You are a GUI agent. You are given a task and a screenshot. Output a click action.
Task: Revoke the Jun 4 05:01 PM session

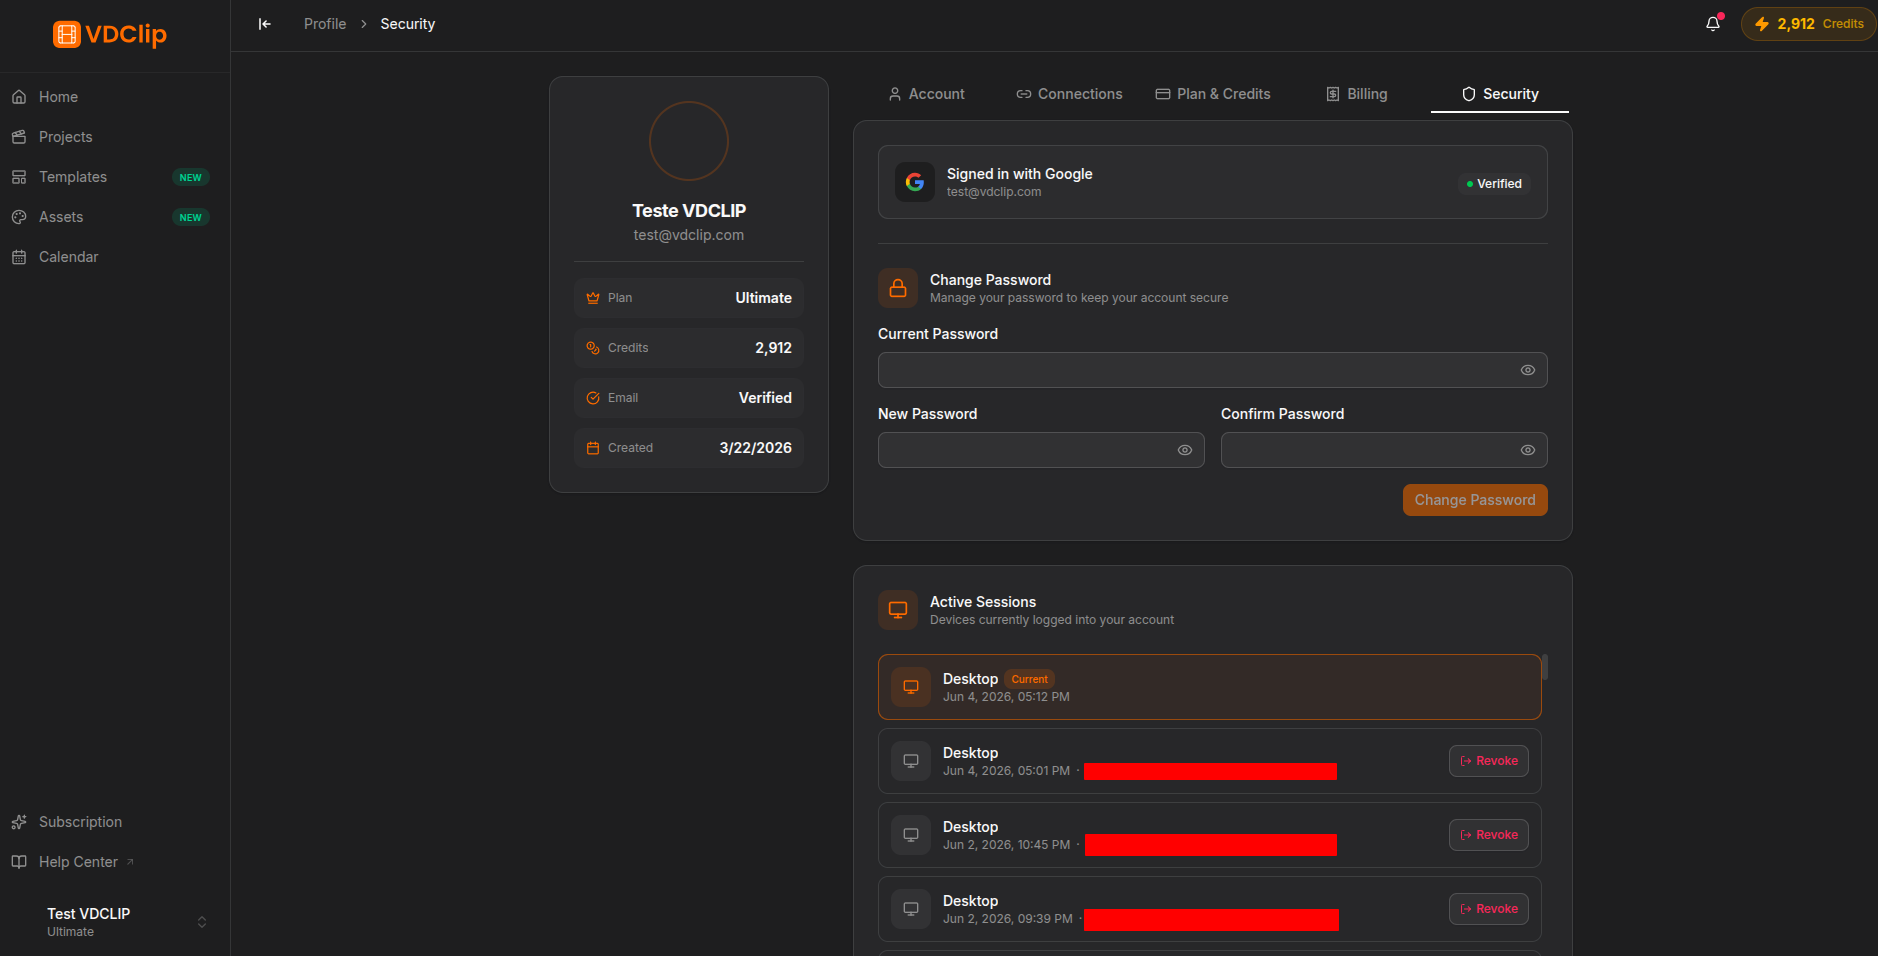(x=1489, y=761)
